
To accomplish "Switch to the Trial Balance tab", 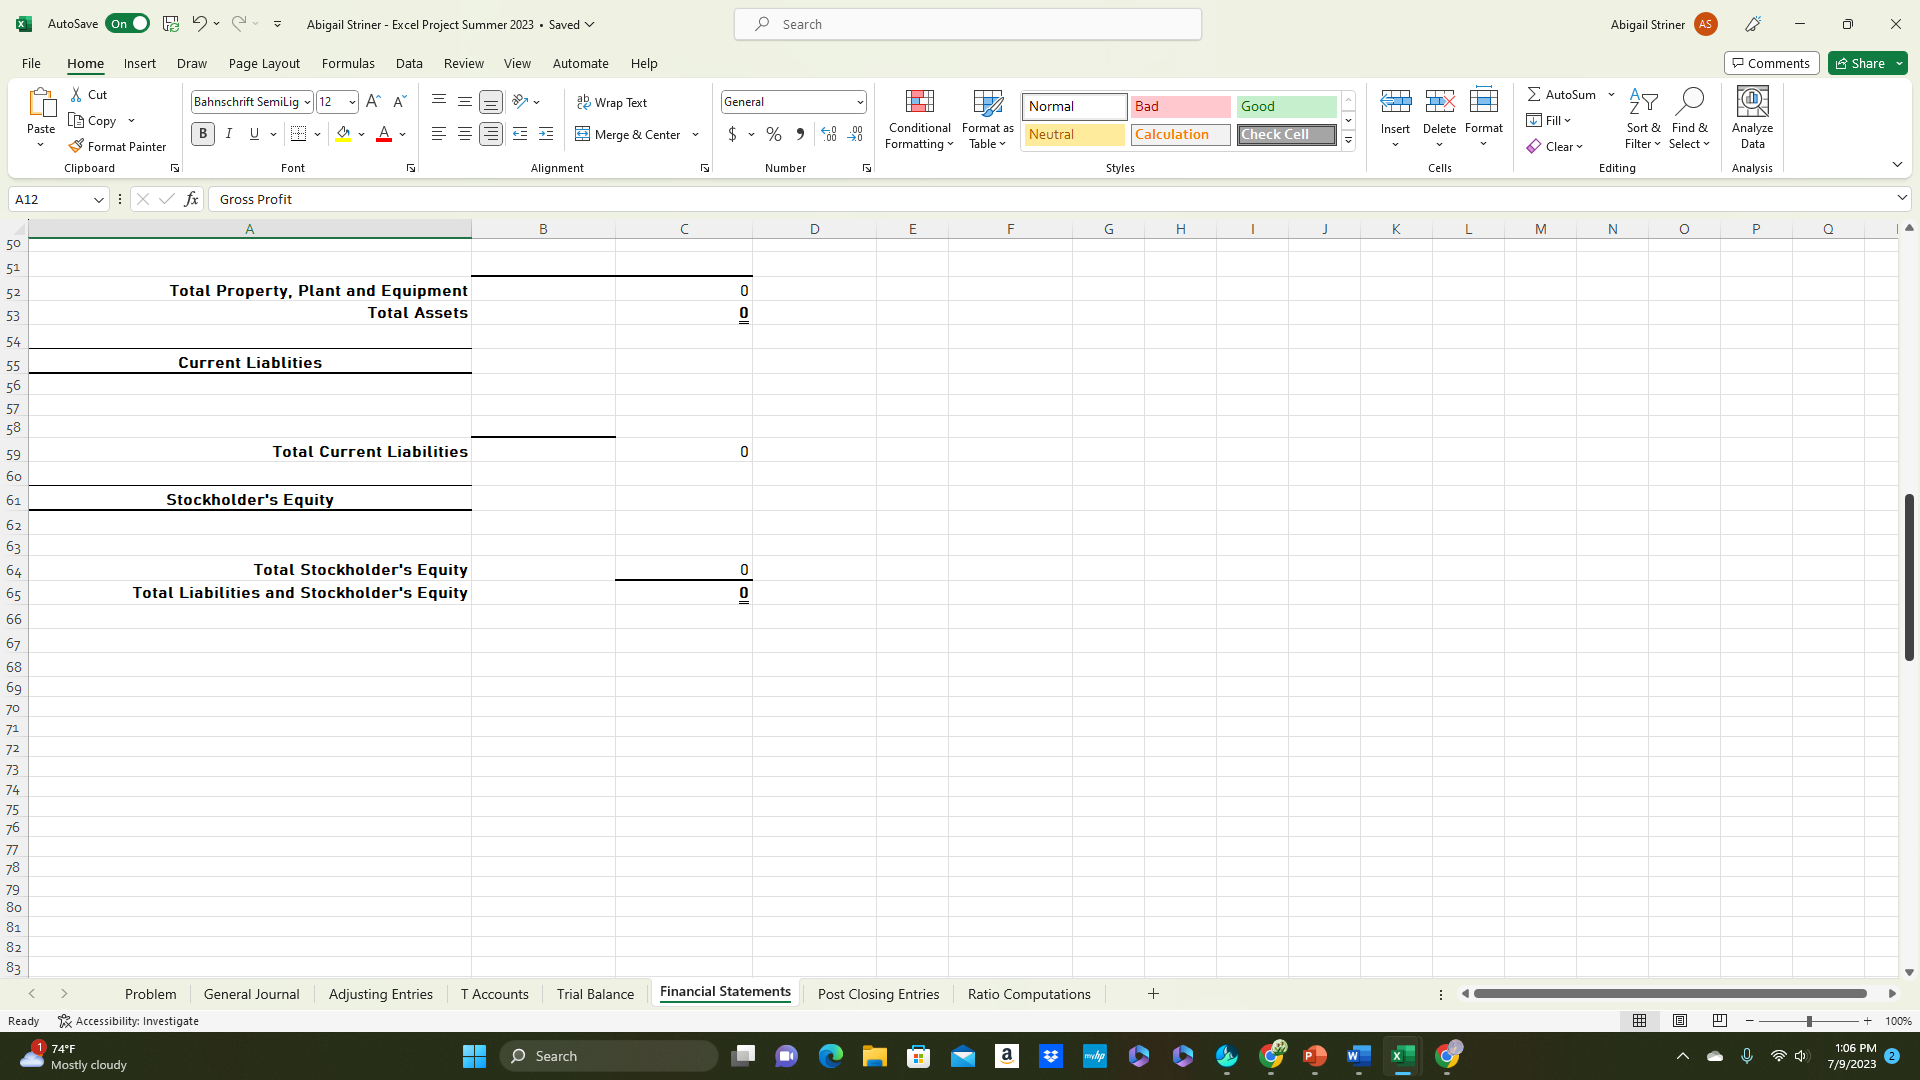I will click(x=593, y=993).
